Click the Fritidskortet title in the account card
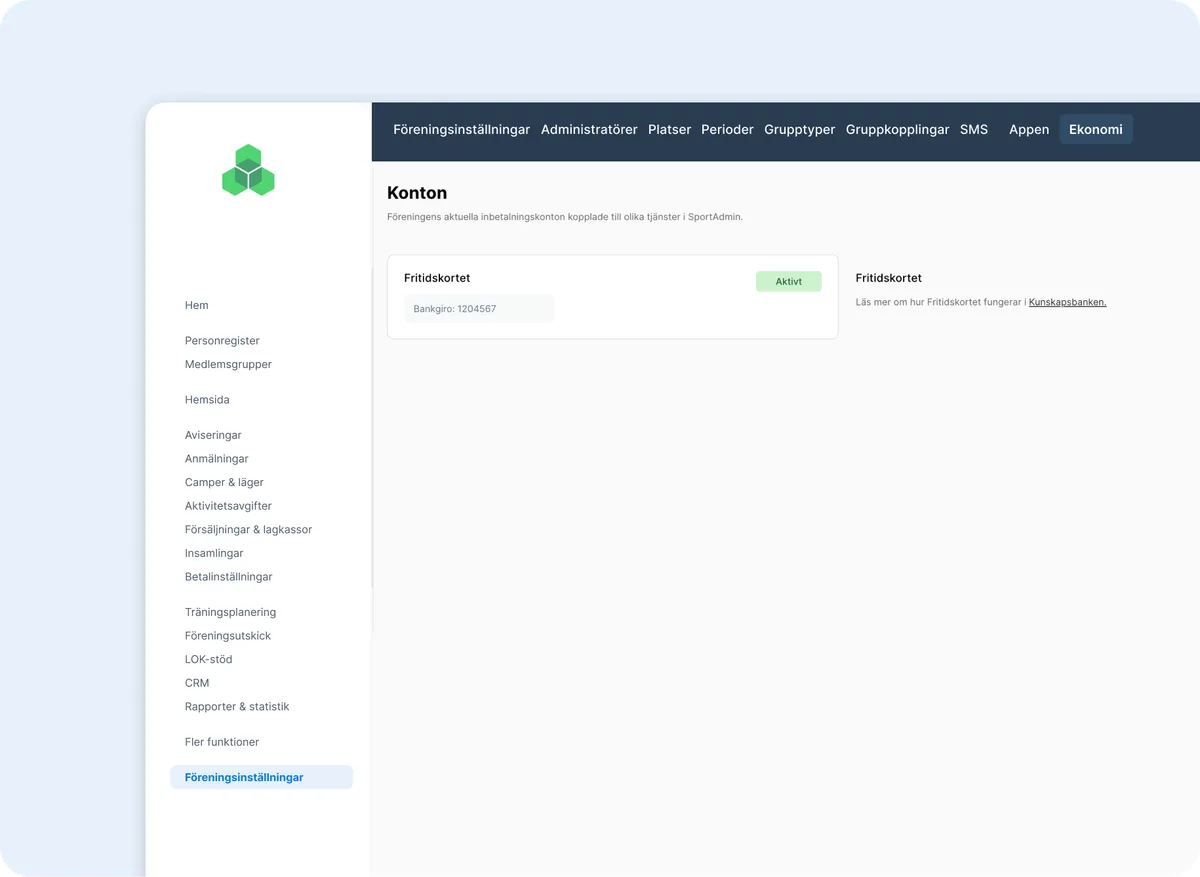Screen dimensions: 1200x877 [x=437, y=278]
